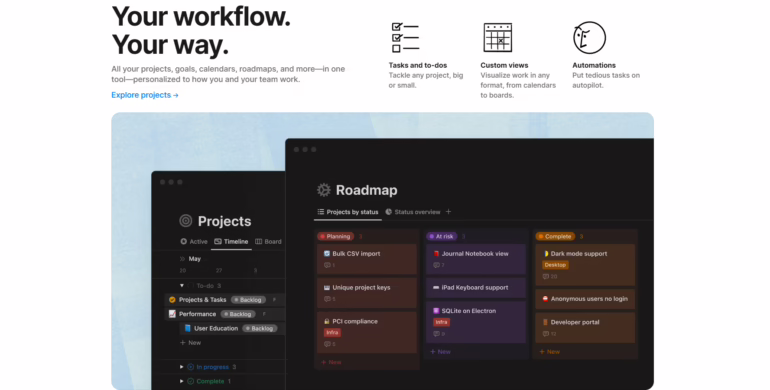Expand the Complete group in Projects

click(182, 381)
